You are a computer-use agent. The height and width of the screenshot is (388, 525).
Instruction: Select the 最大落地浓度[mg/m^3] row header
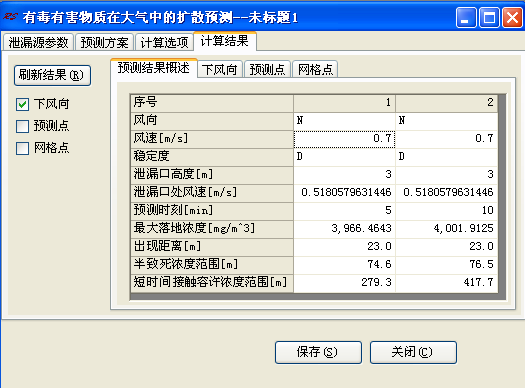pos(212,229)
